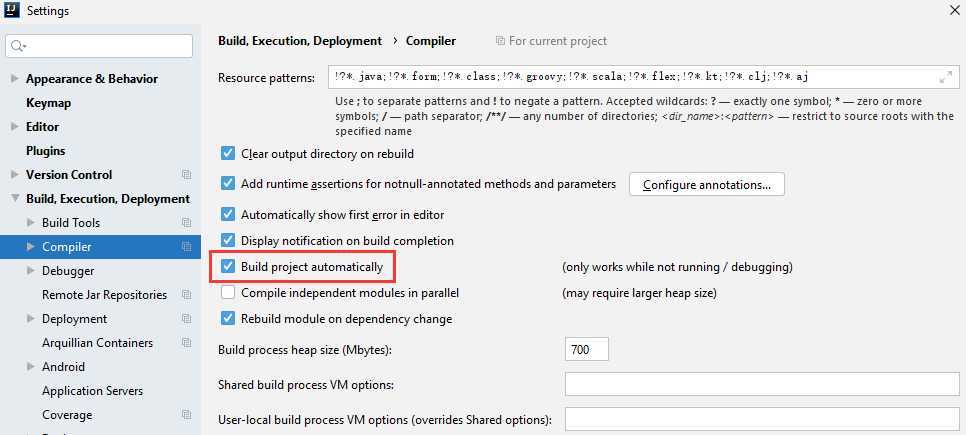
Task: Click the project-scope icon beside Remote Jar Repositories
Action: (x=186, y=295)
